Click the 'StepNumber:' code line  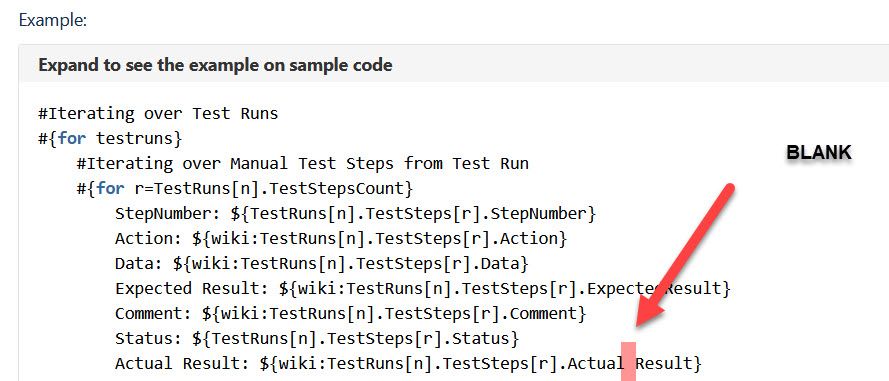(x=356, y=214)
